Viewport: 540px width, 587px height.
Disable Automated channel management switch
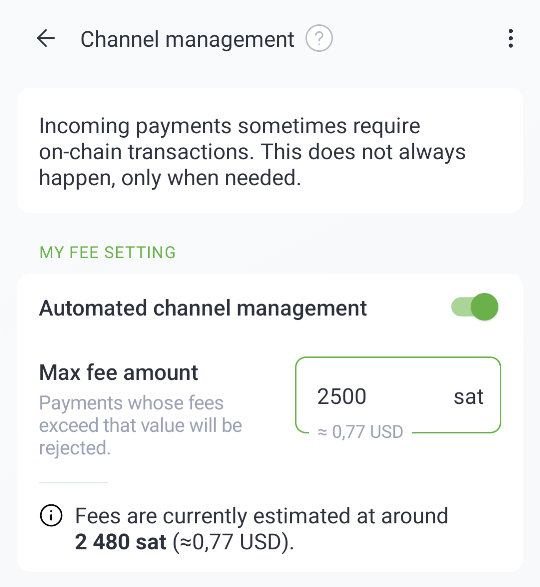pyautogui.click(x=474, y=307)
